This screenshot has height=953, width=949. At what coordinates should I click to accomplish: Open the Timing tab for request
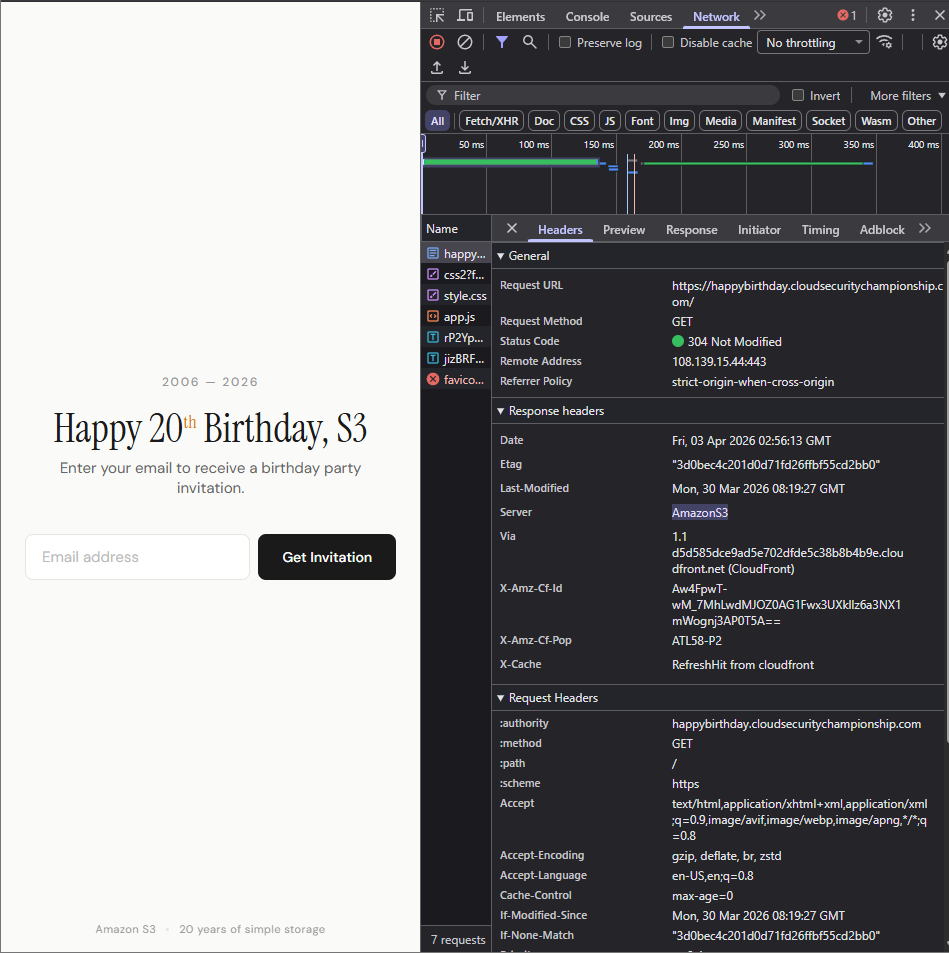tap(820, 230)
